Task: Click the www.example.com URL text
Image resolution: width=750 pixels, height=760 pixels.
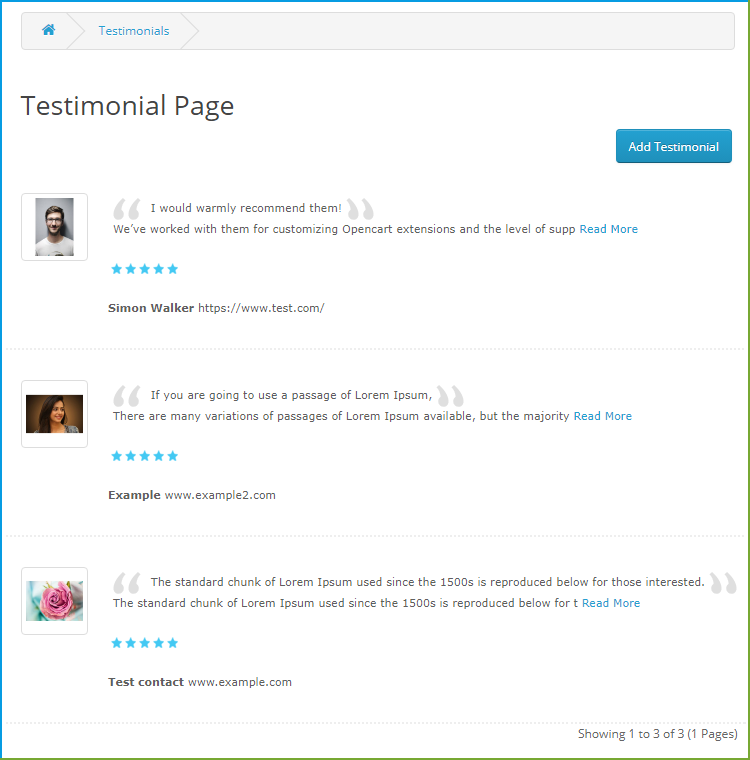Action: (x=240, y=682)
